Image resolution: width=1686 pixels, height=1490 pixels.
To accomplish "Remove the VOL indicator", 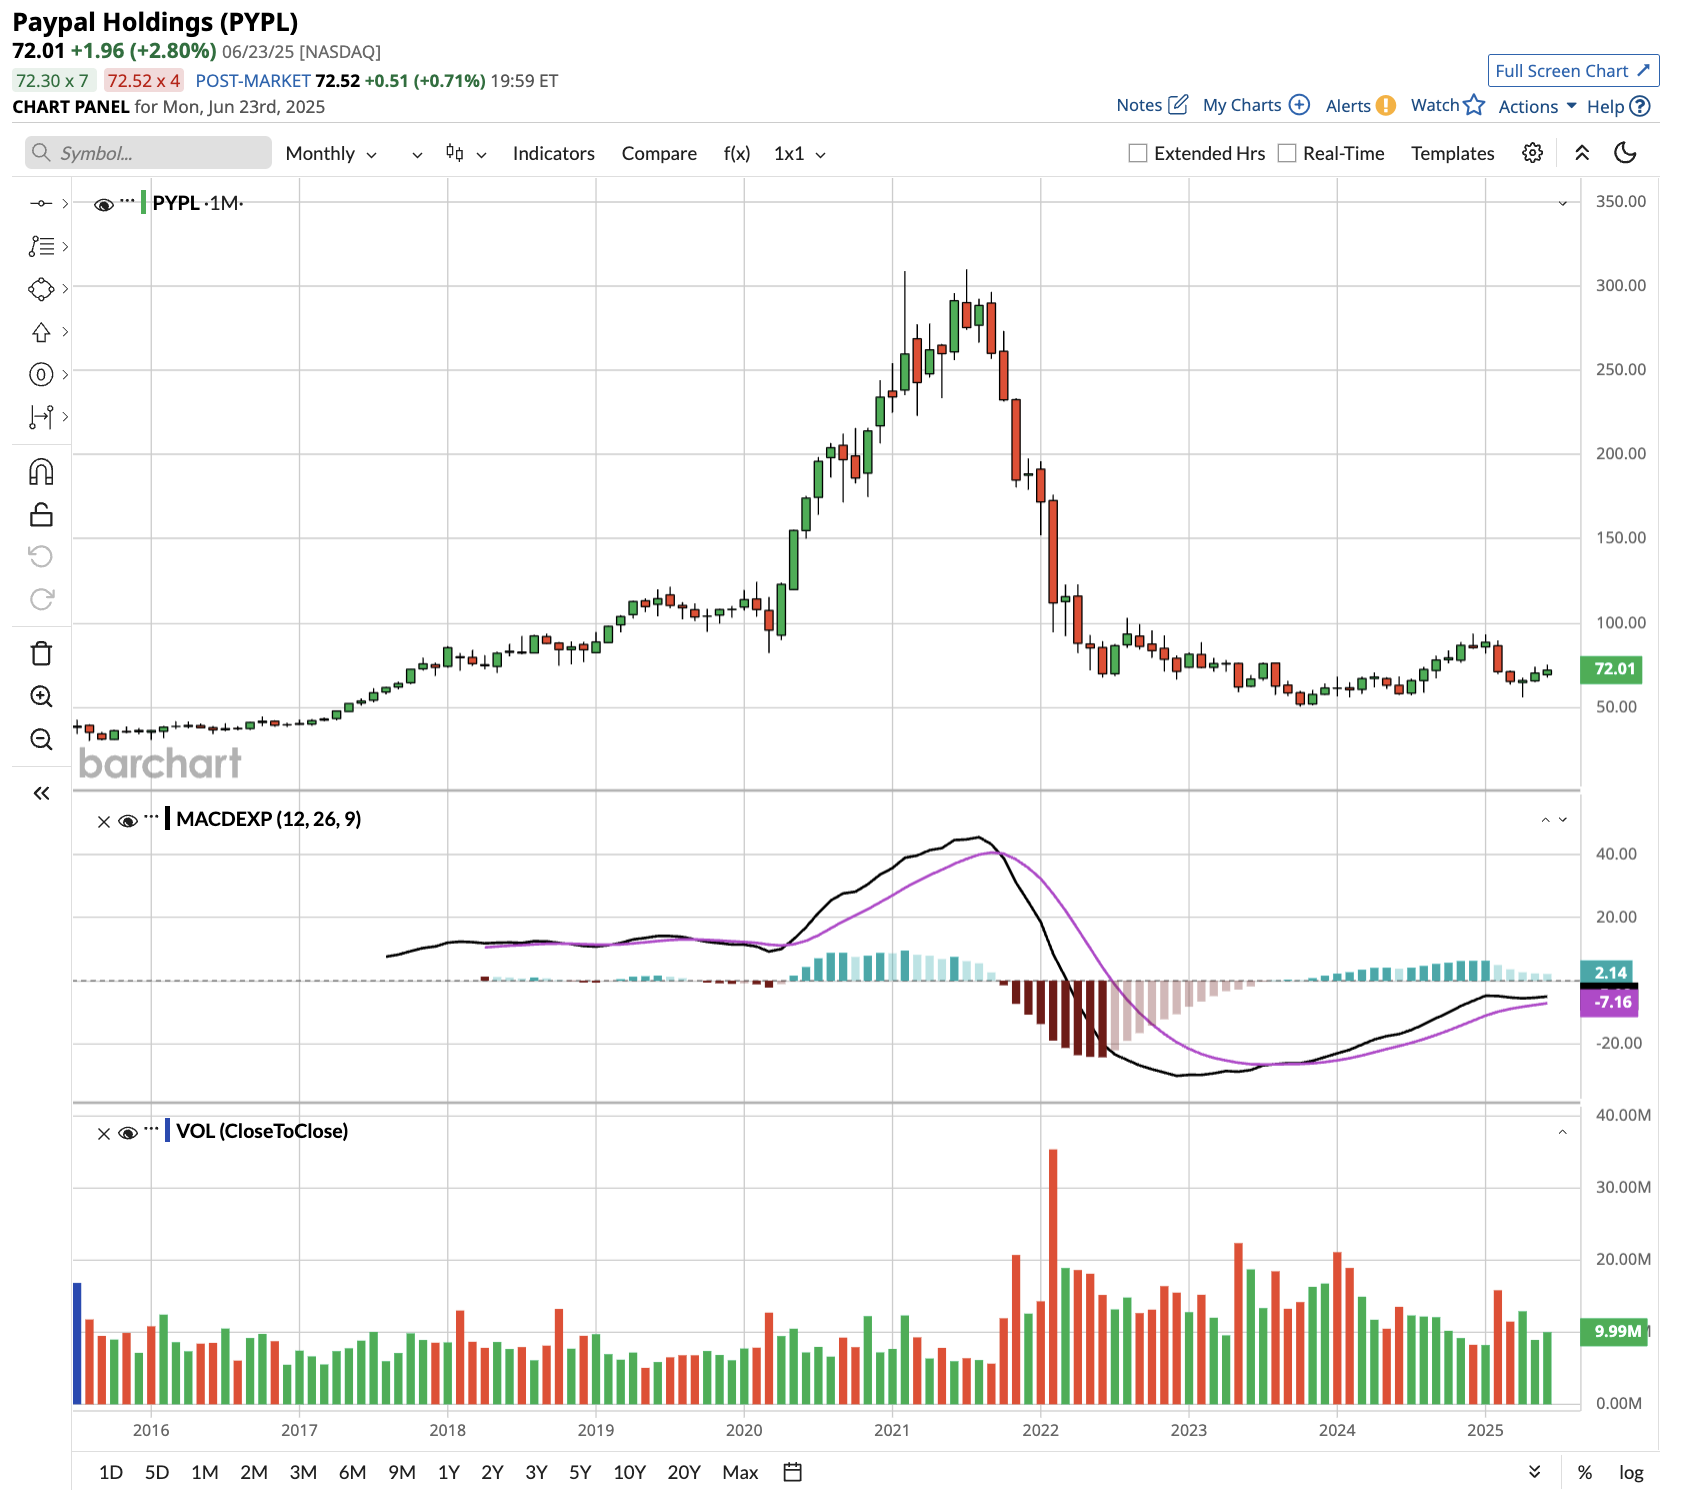I will pos(104,1134).
